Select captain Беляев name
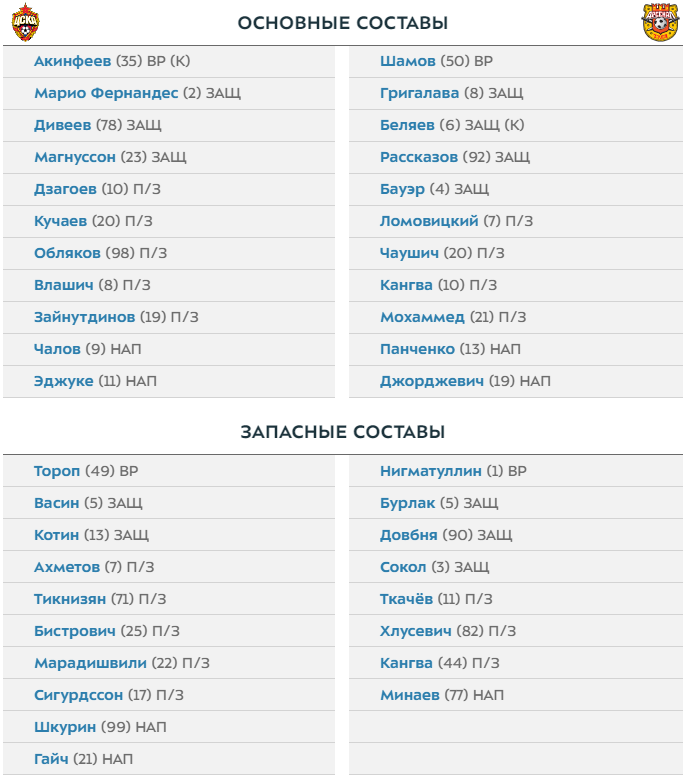This screenshot has height=776, width=687. [407, 125]
